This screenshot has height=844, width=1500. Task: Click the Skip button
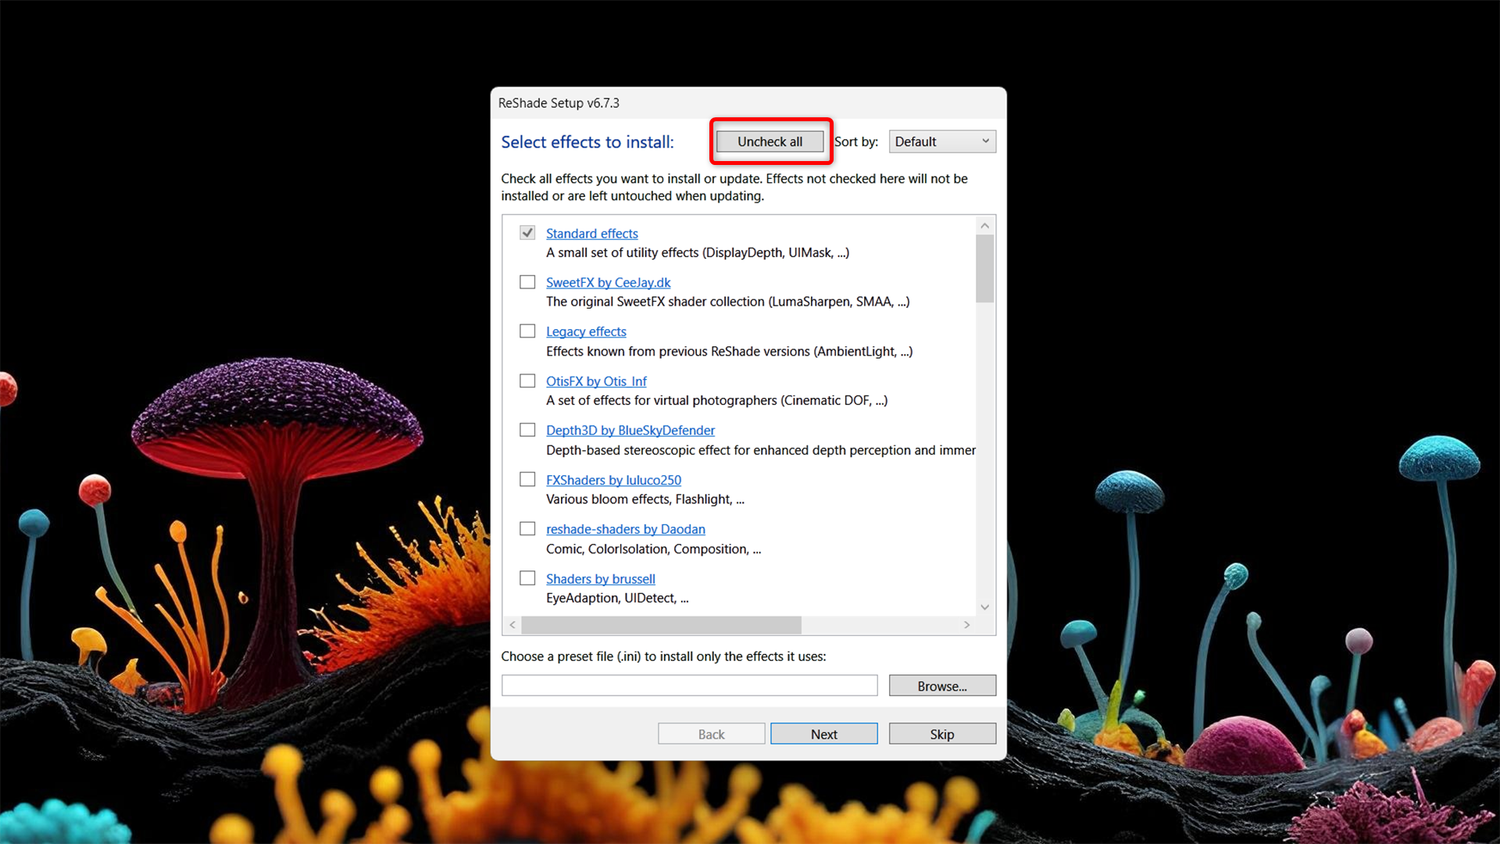tap(942, 734)
